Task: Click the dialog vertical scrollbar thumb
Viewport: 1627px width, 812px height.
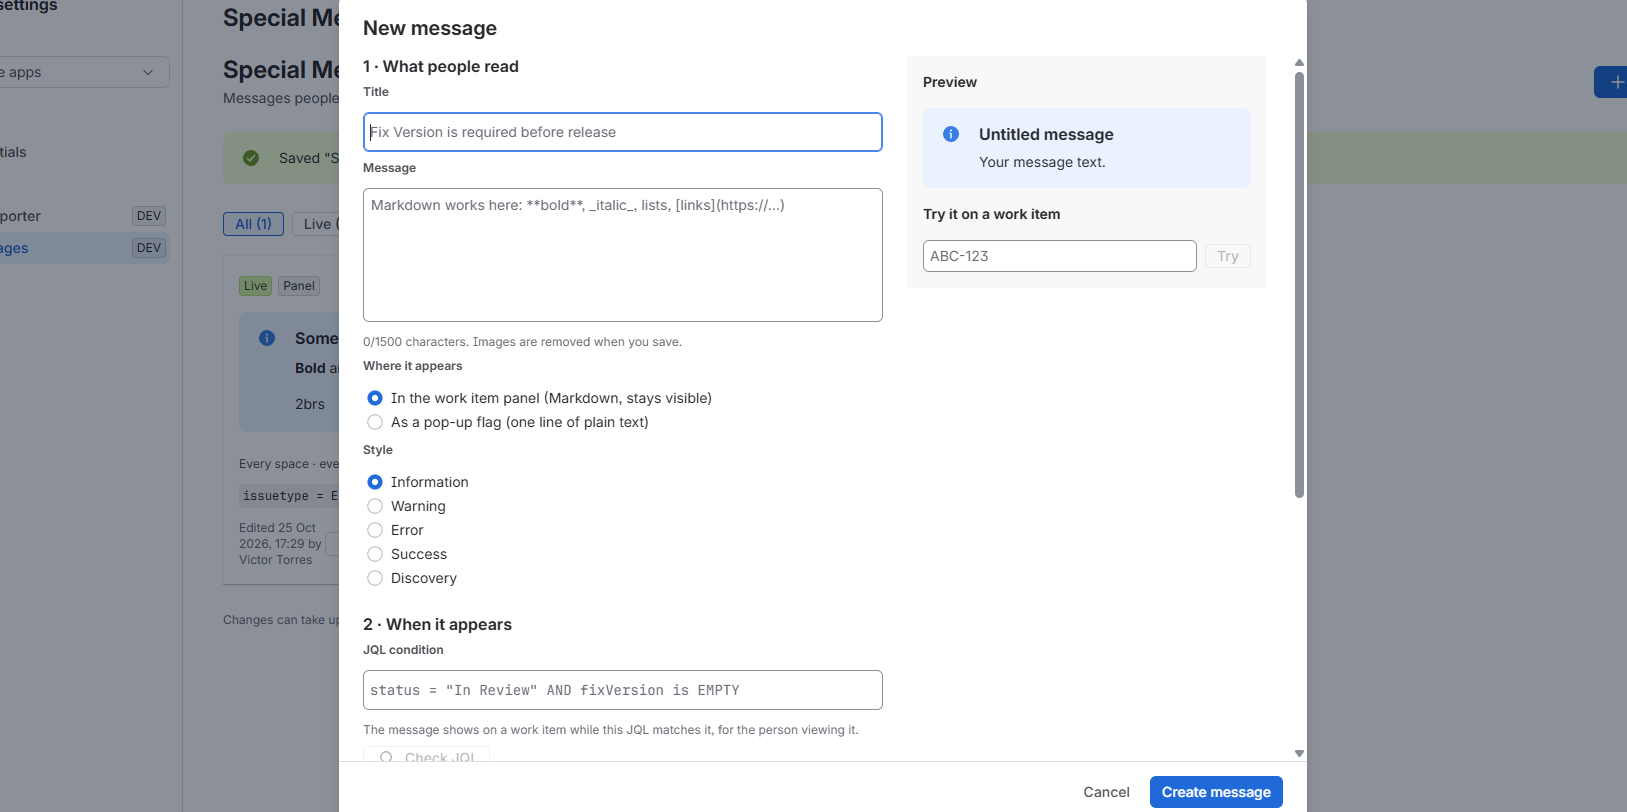Action: click(x=1299, y=285)
